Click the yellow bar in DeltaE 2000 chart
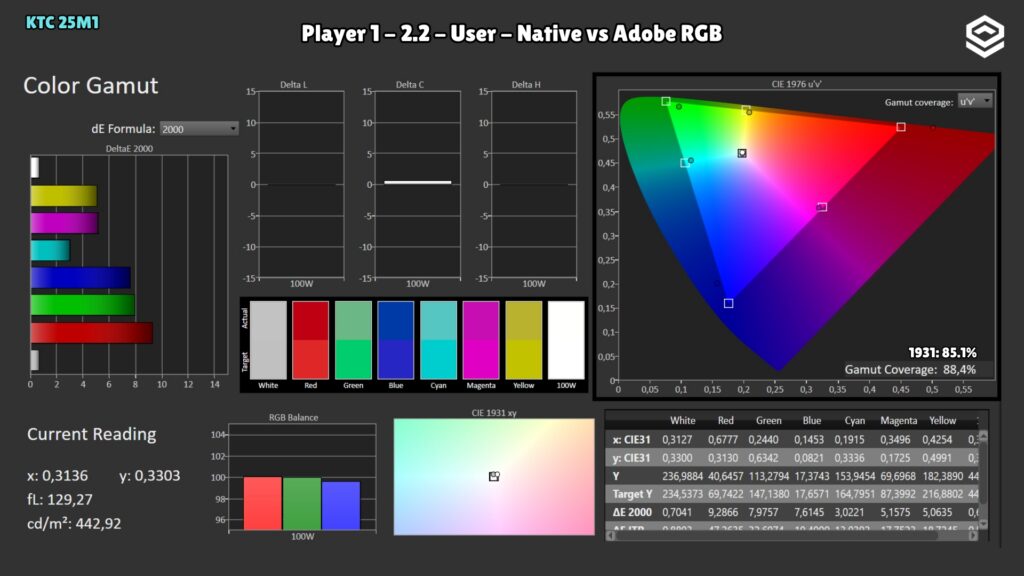 (x=63, y=195)
